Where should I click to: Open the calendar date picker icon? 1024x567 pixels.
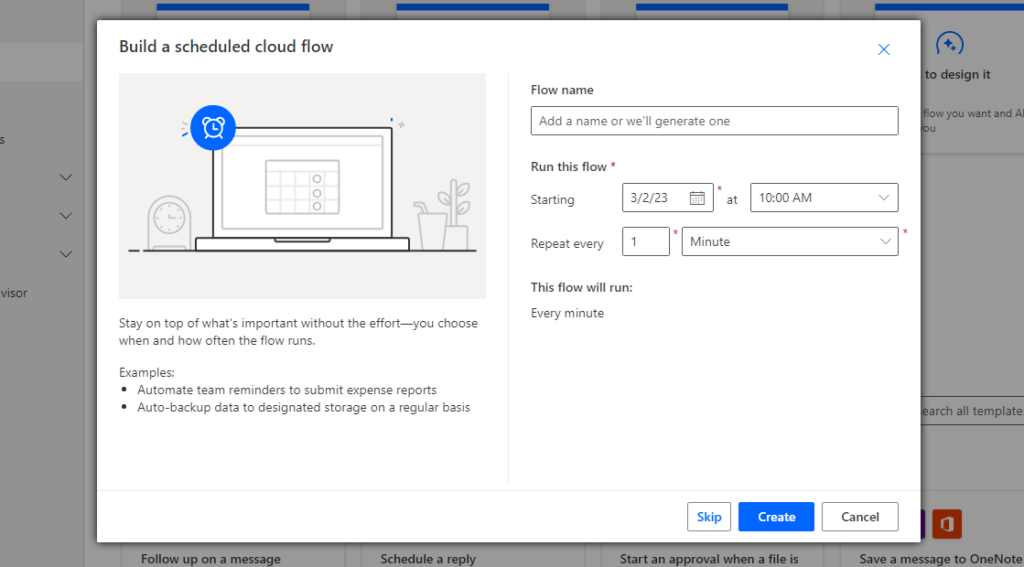(697, 198)
